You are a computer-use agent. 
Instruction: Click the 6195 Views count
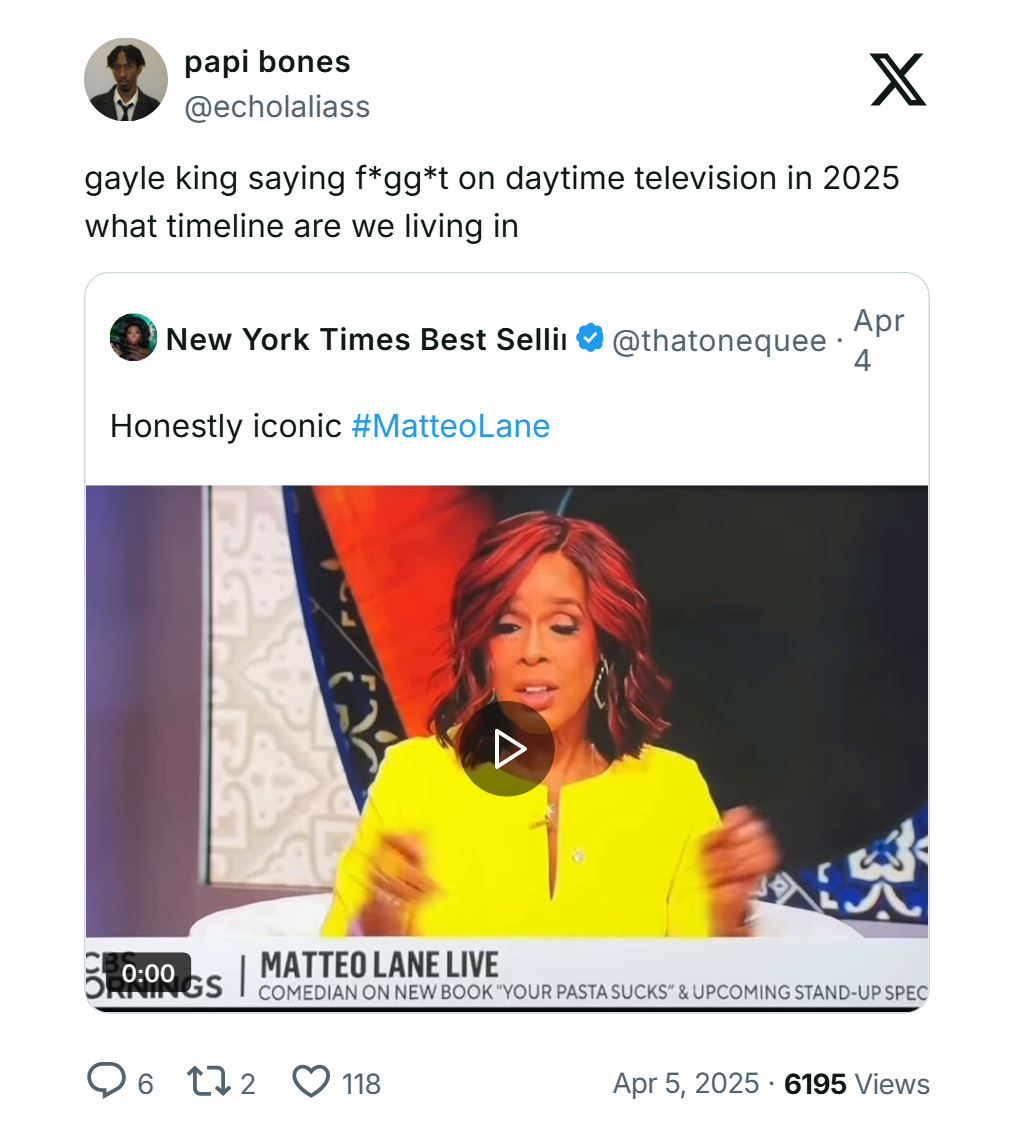[x=857, y=1083]
